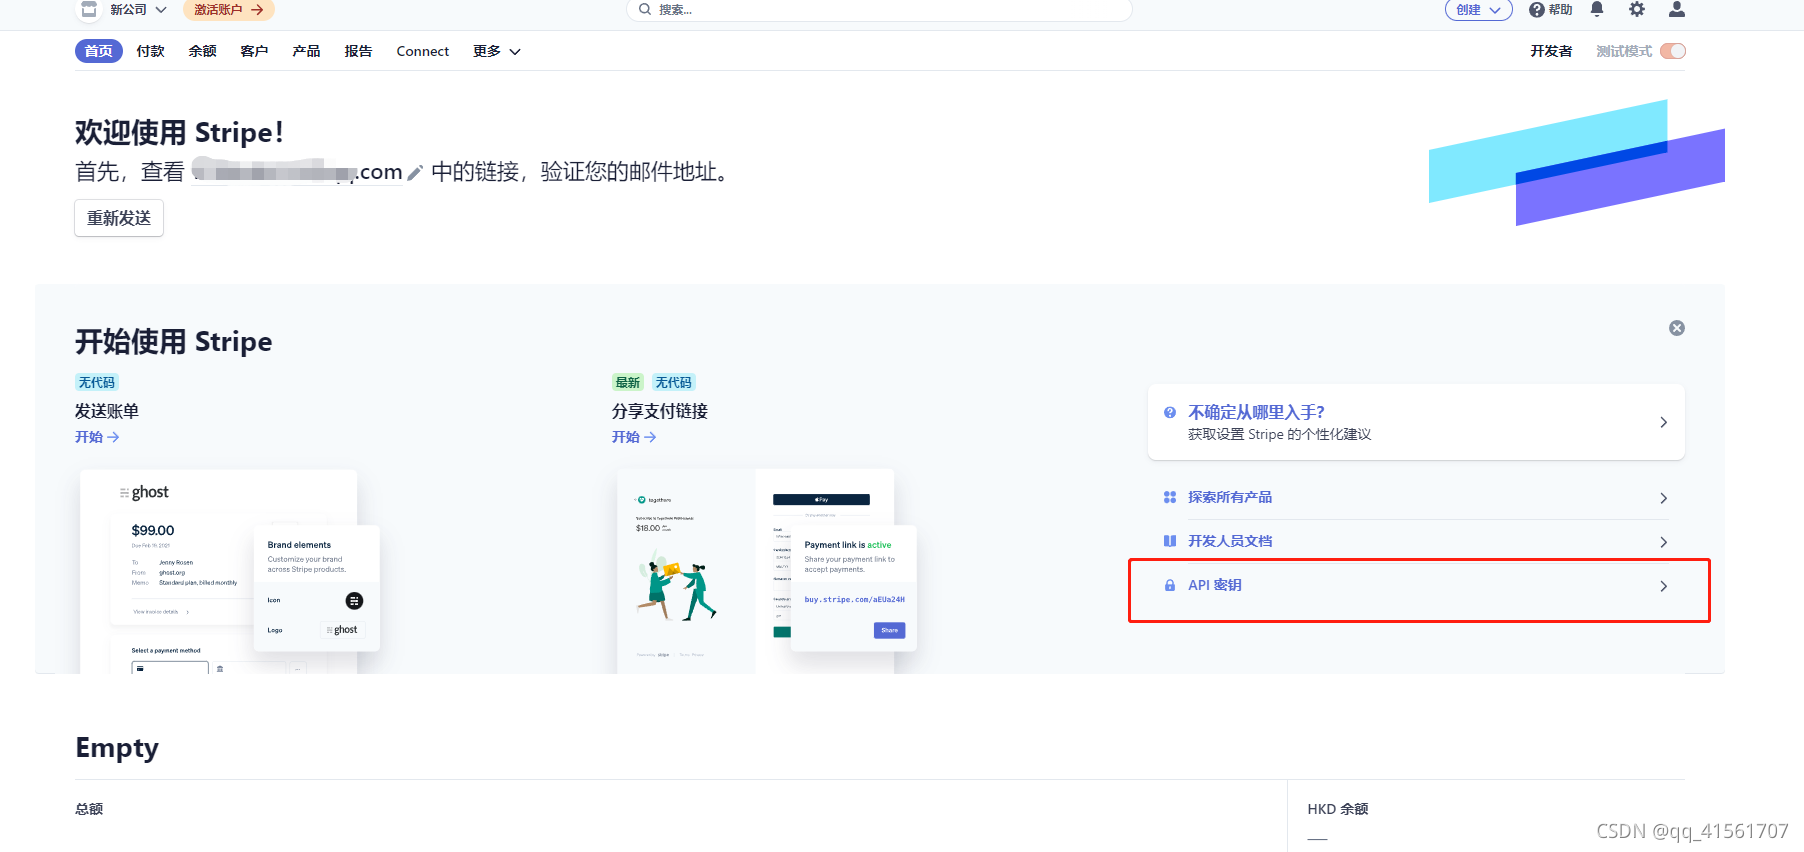View the 报告 reports tab

click(358, 51)
